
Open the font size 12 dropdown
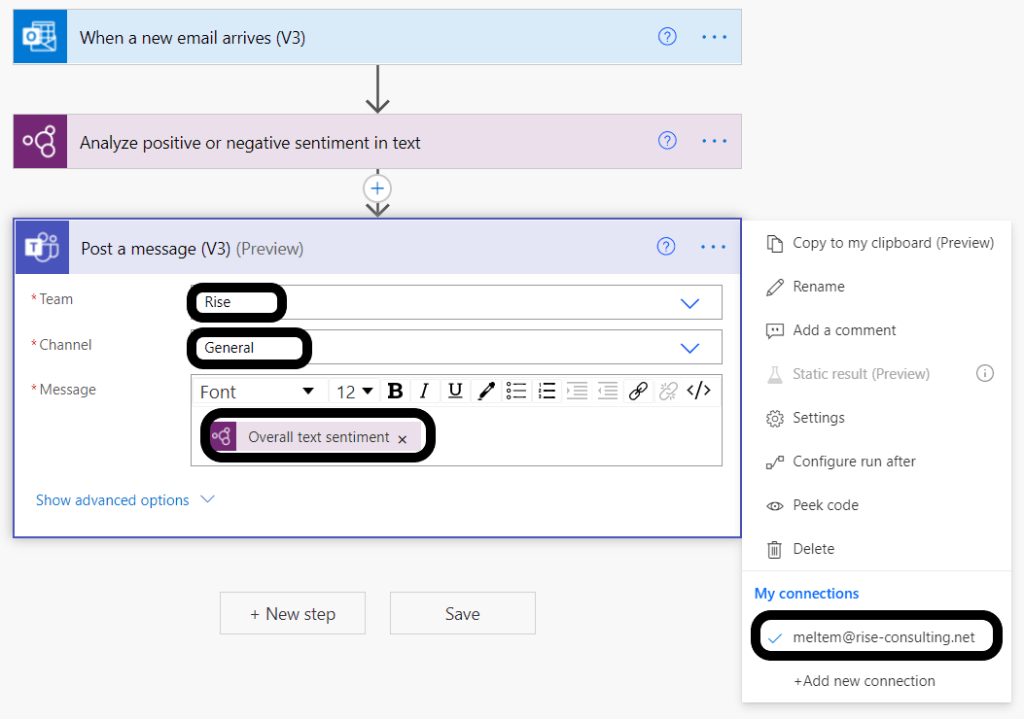(355, 391)
